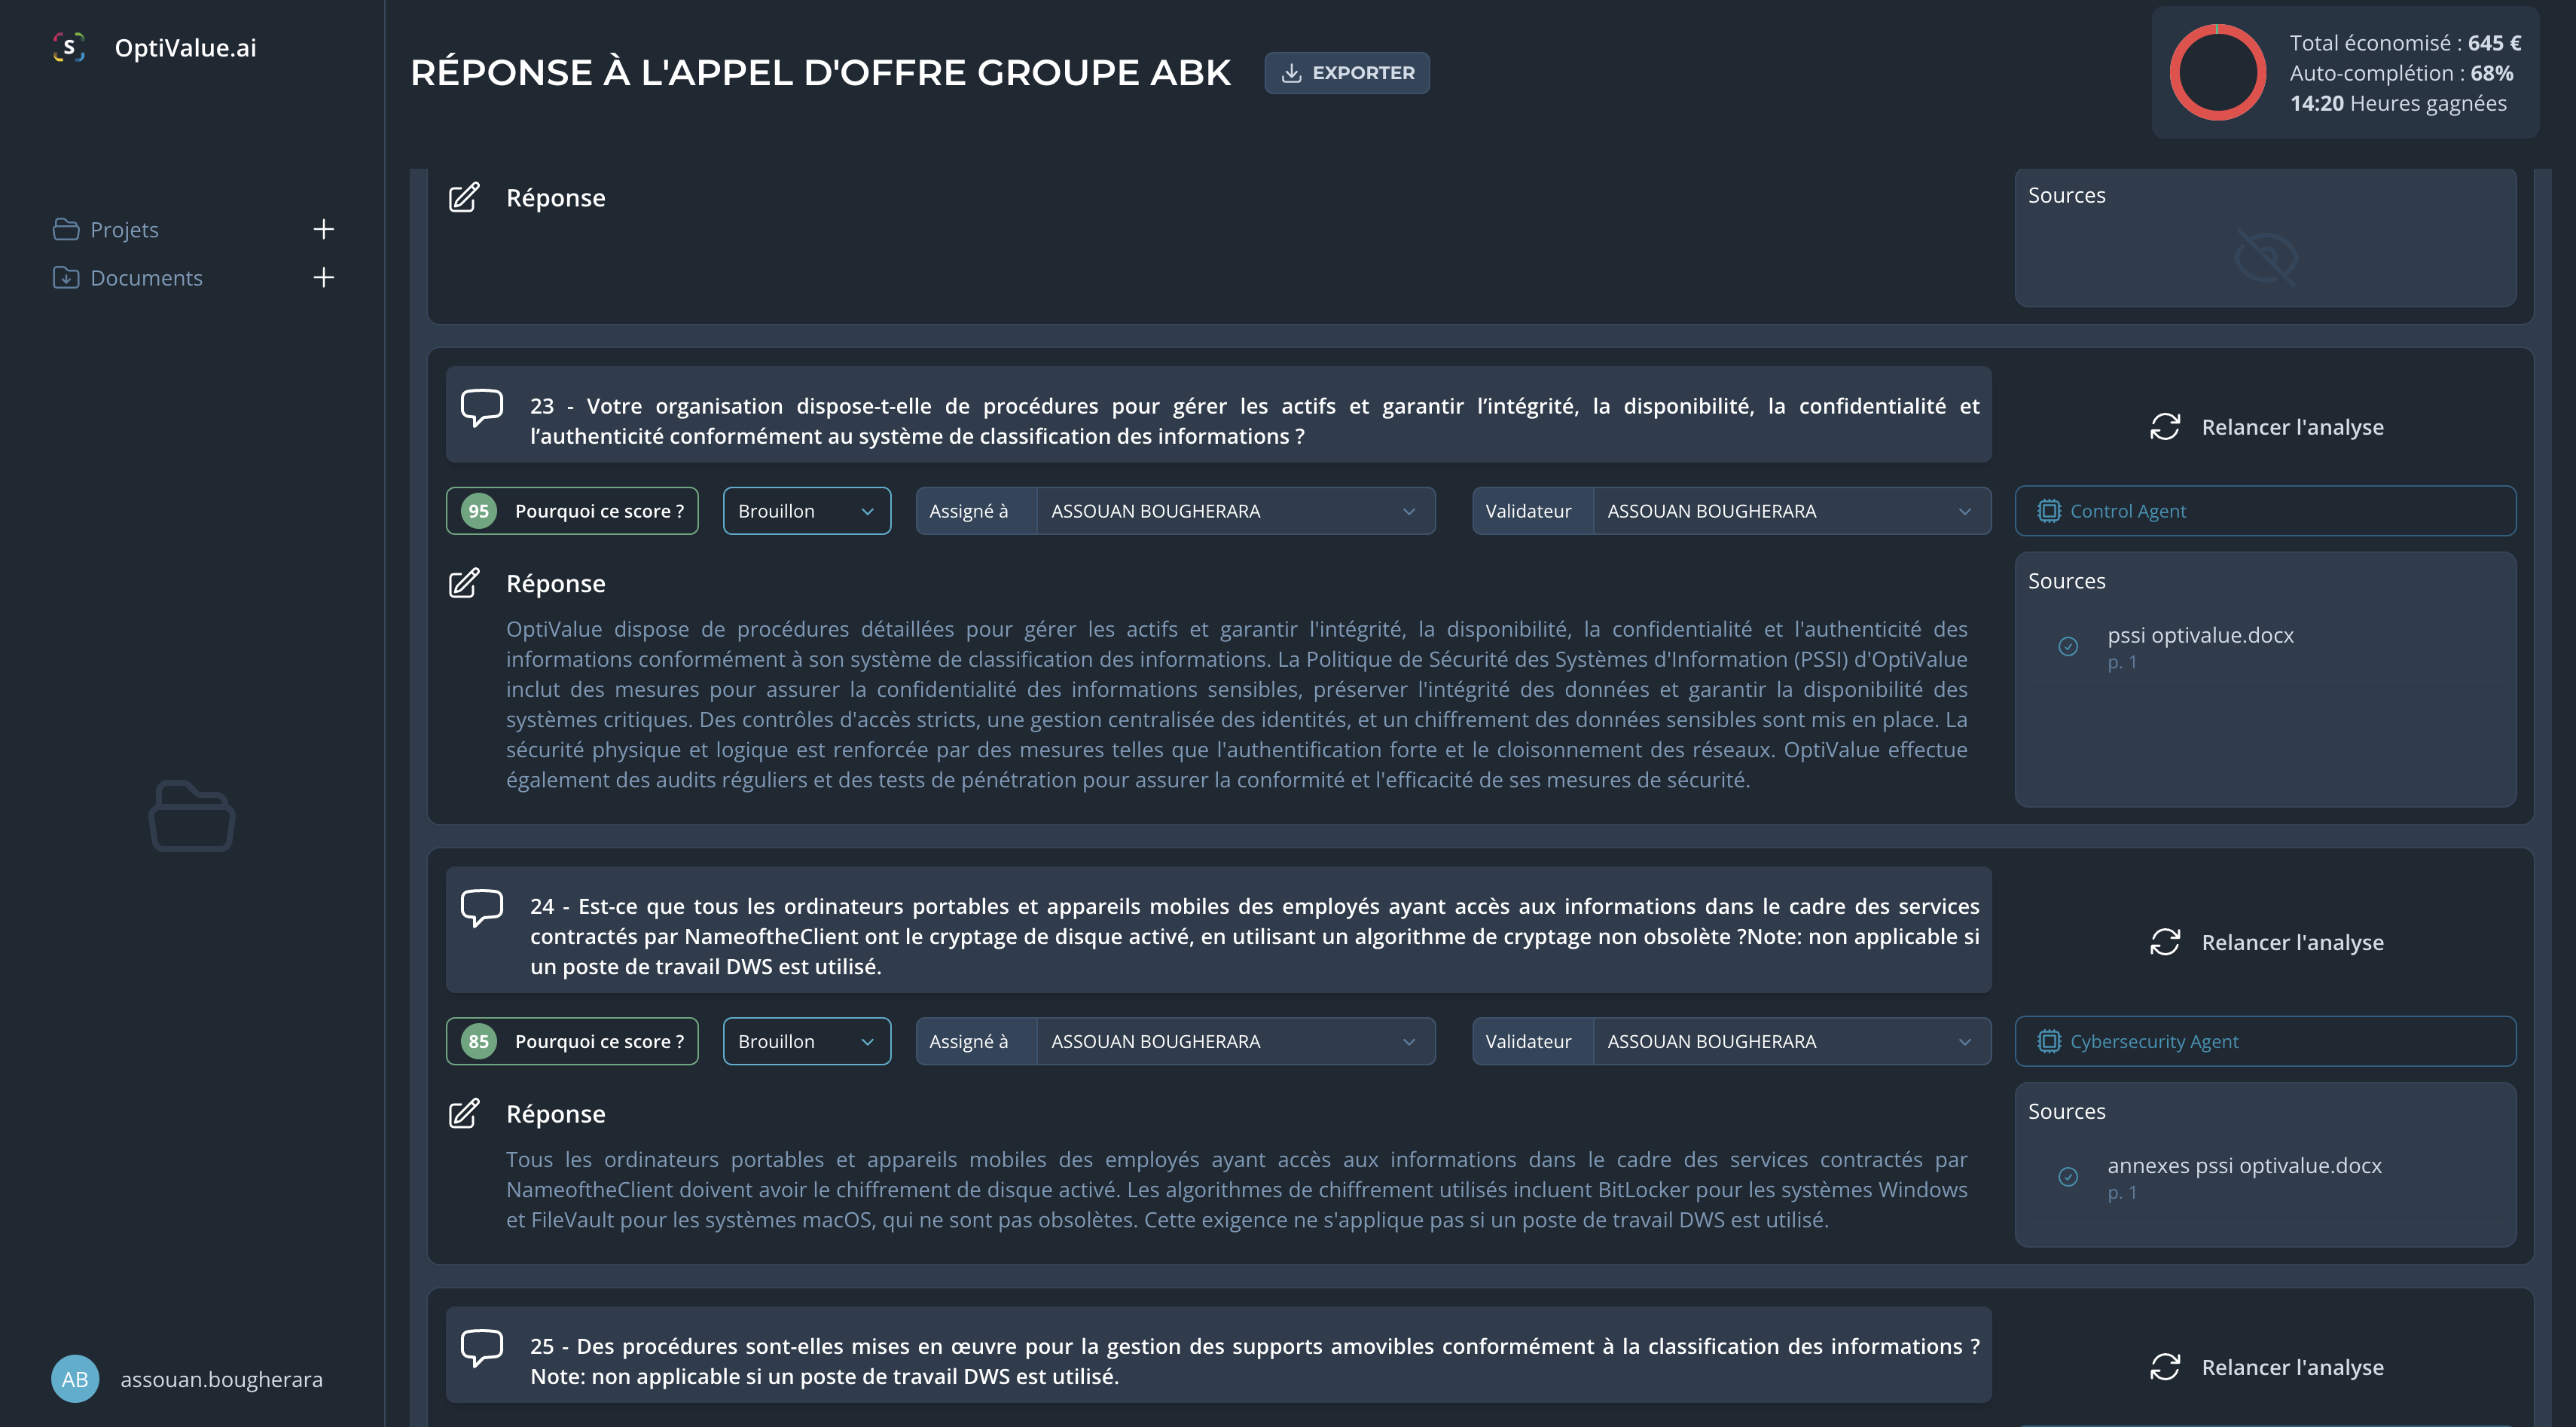Relancer l'analyse for question 25
2576x1427 pixels.
[2266, 1367]
